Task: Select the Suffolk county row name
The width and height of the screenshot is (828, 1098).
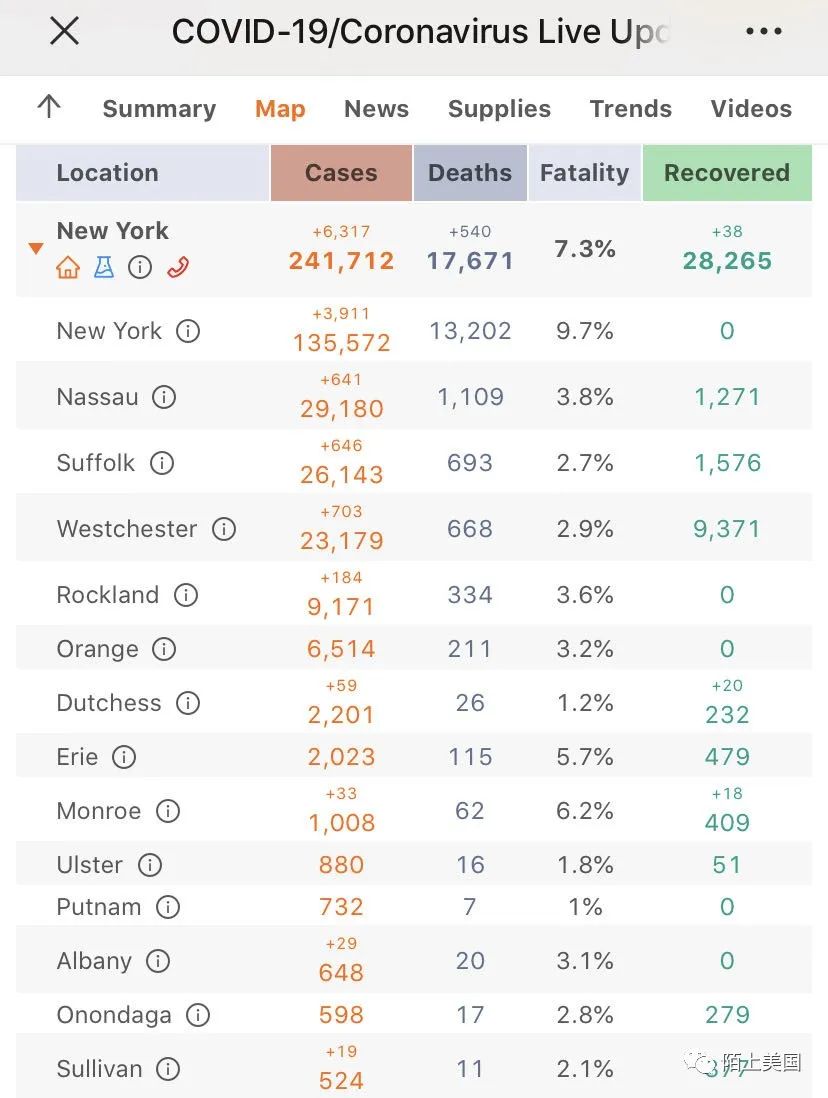Action: pyautogui.click(x=96, y=463)
